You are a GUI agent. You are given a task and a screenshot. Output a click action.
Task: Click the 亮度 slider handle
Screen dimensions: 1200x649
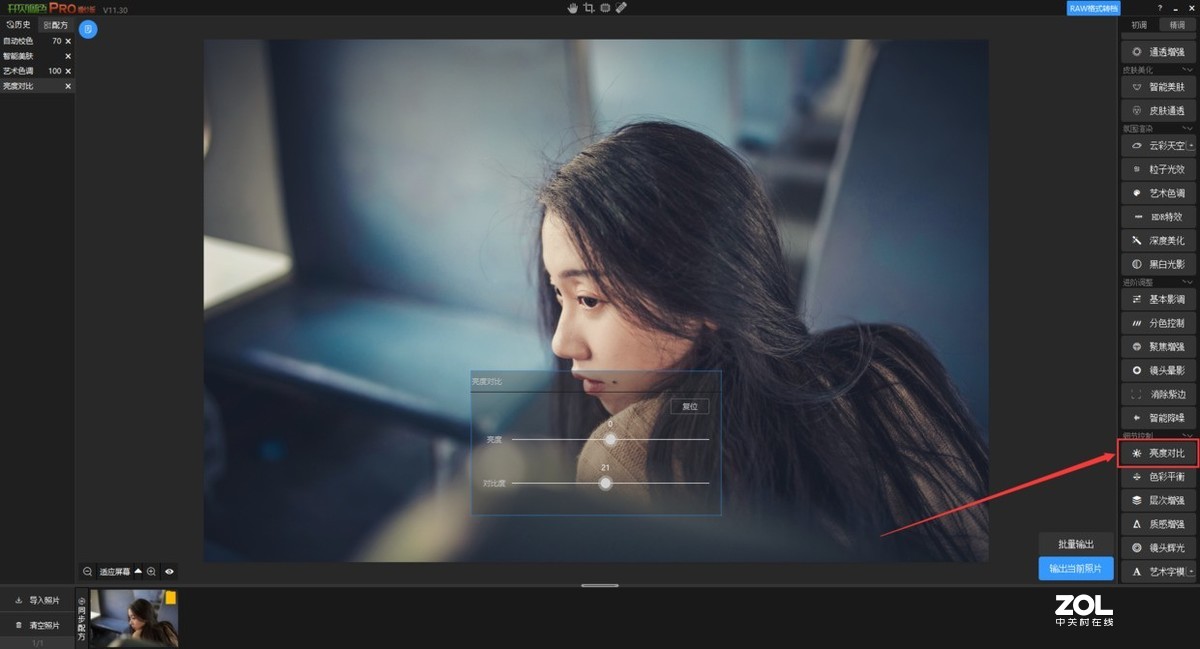pyautogui.click(x=610, y=439)
